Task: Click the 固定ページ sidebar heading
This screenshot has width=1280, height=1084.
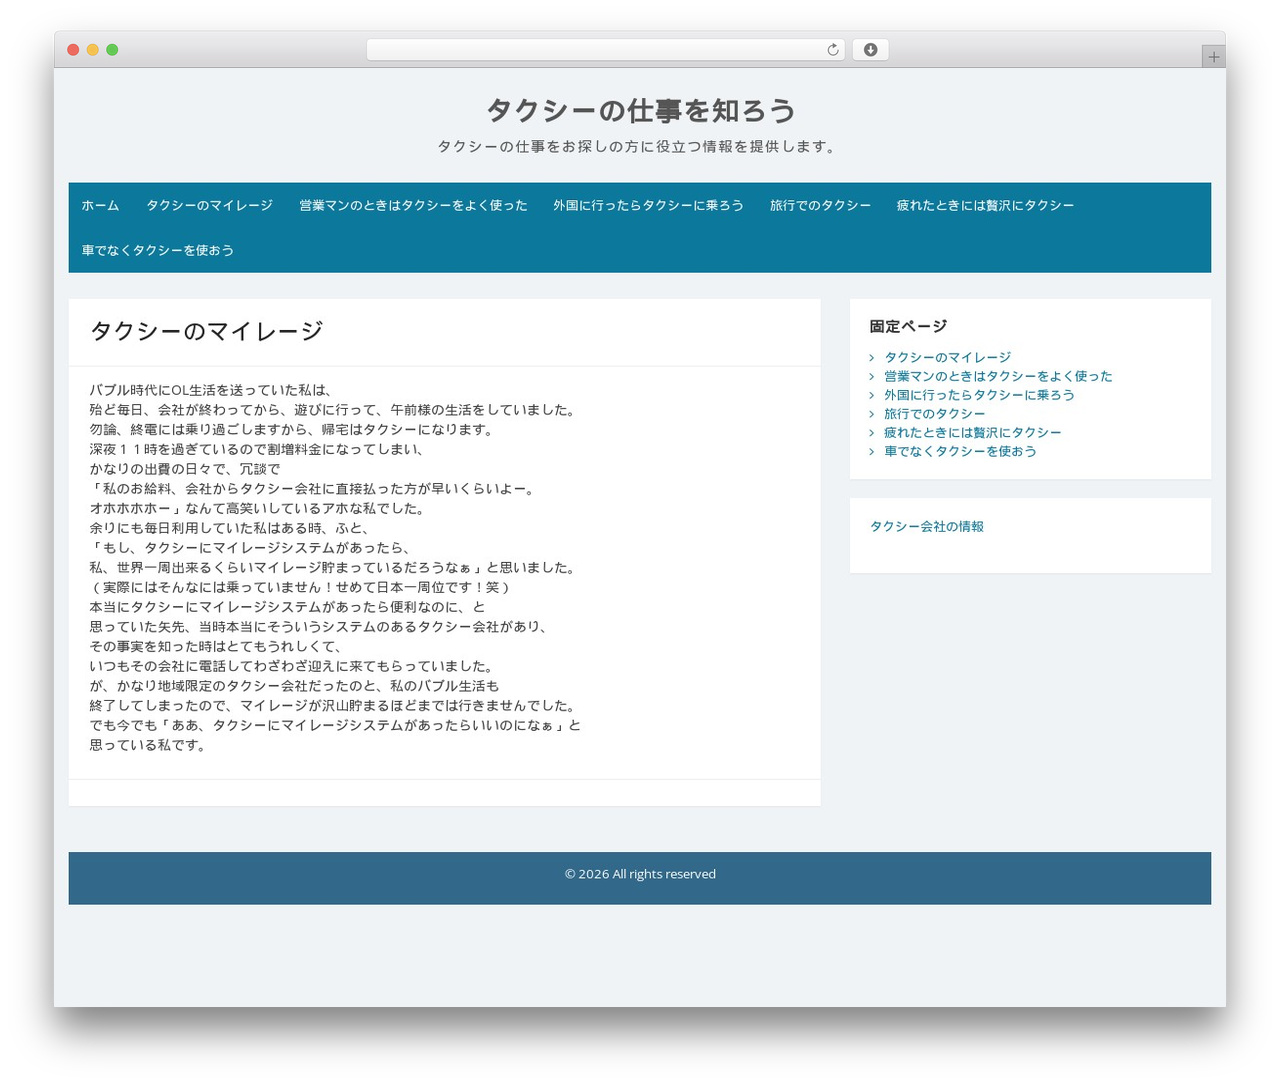Action: pos(908,326)
